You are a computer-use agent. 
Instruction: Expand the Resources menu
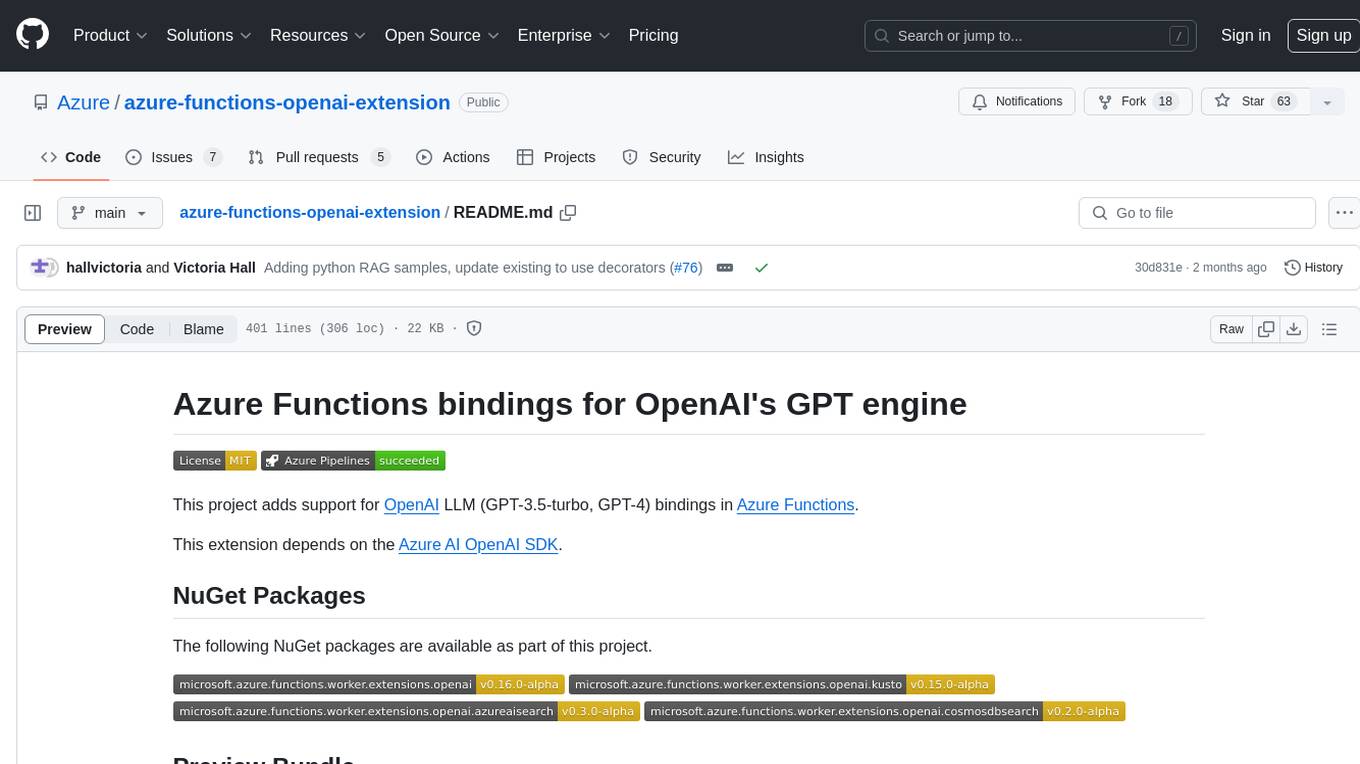click(317, 35)
